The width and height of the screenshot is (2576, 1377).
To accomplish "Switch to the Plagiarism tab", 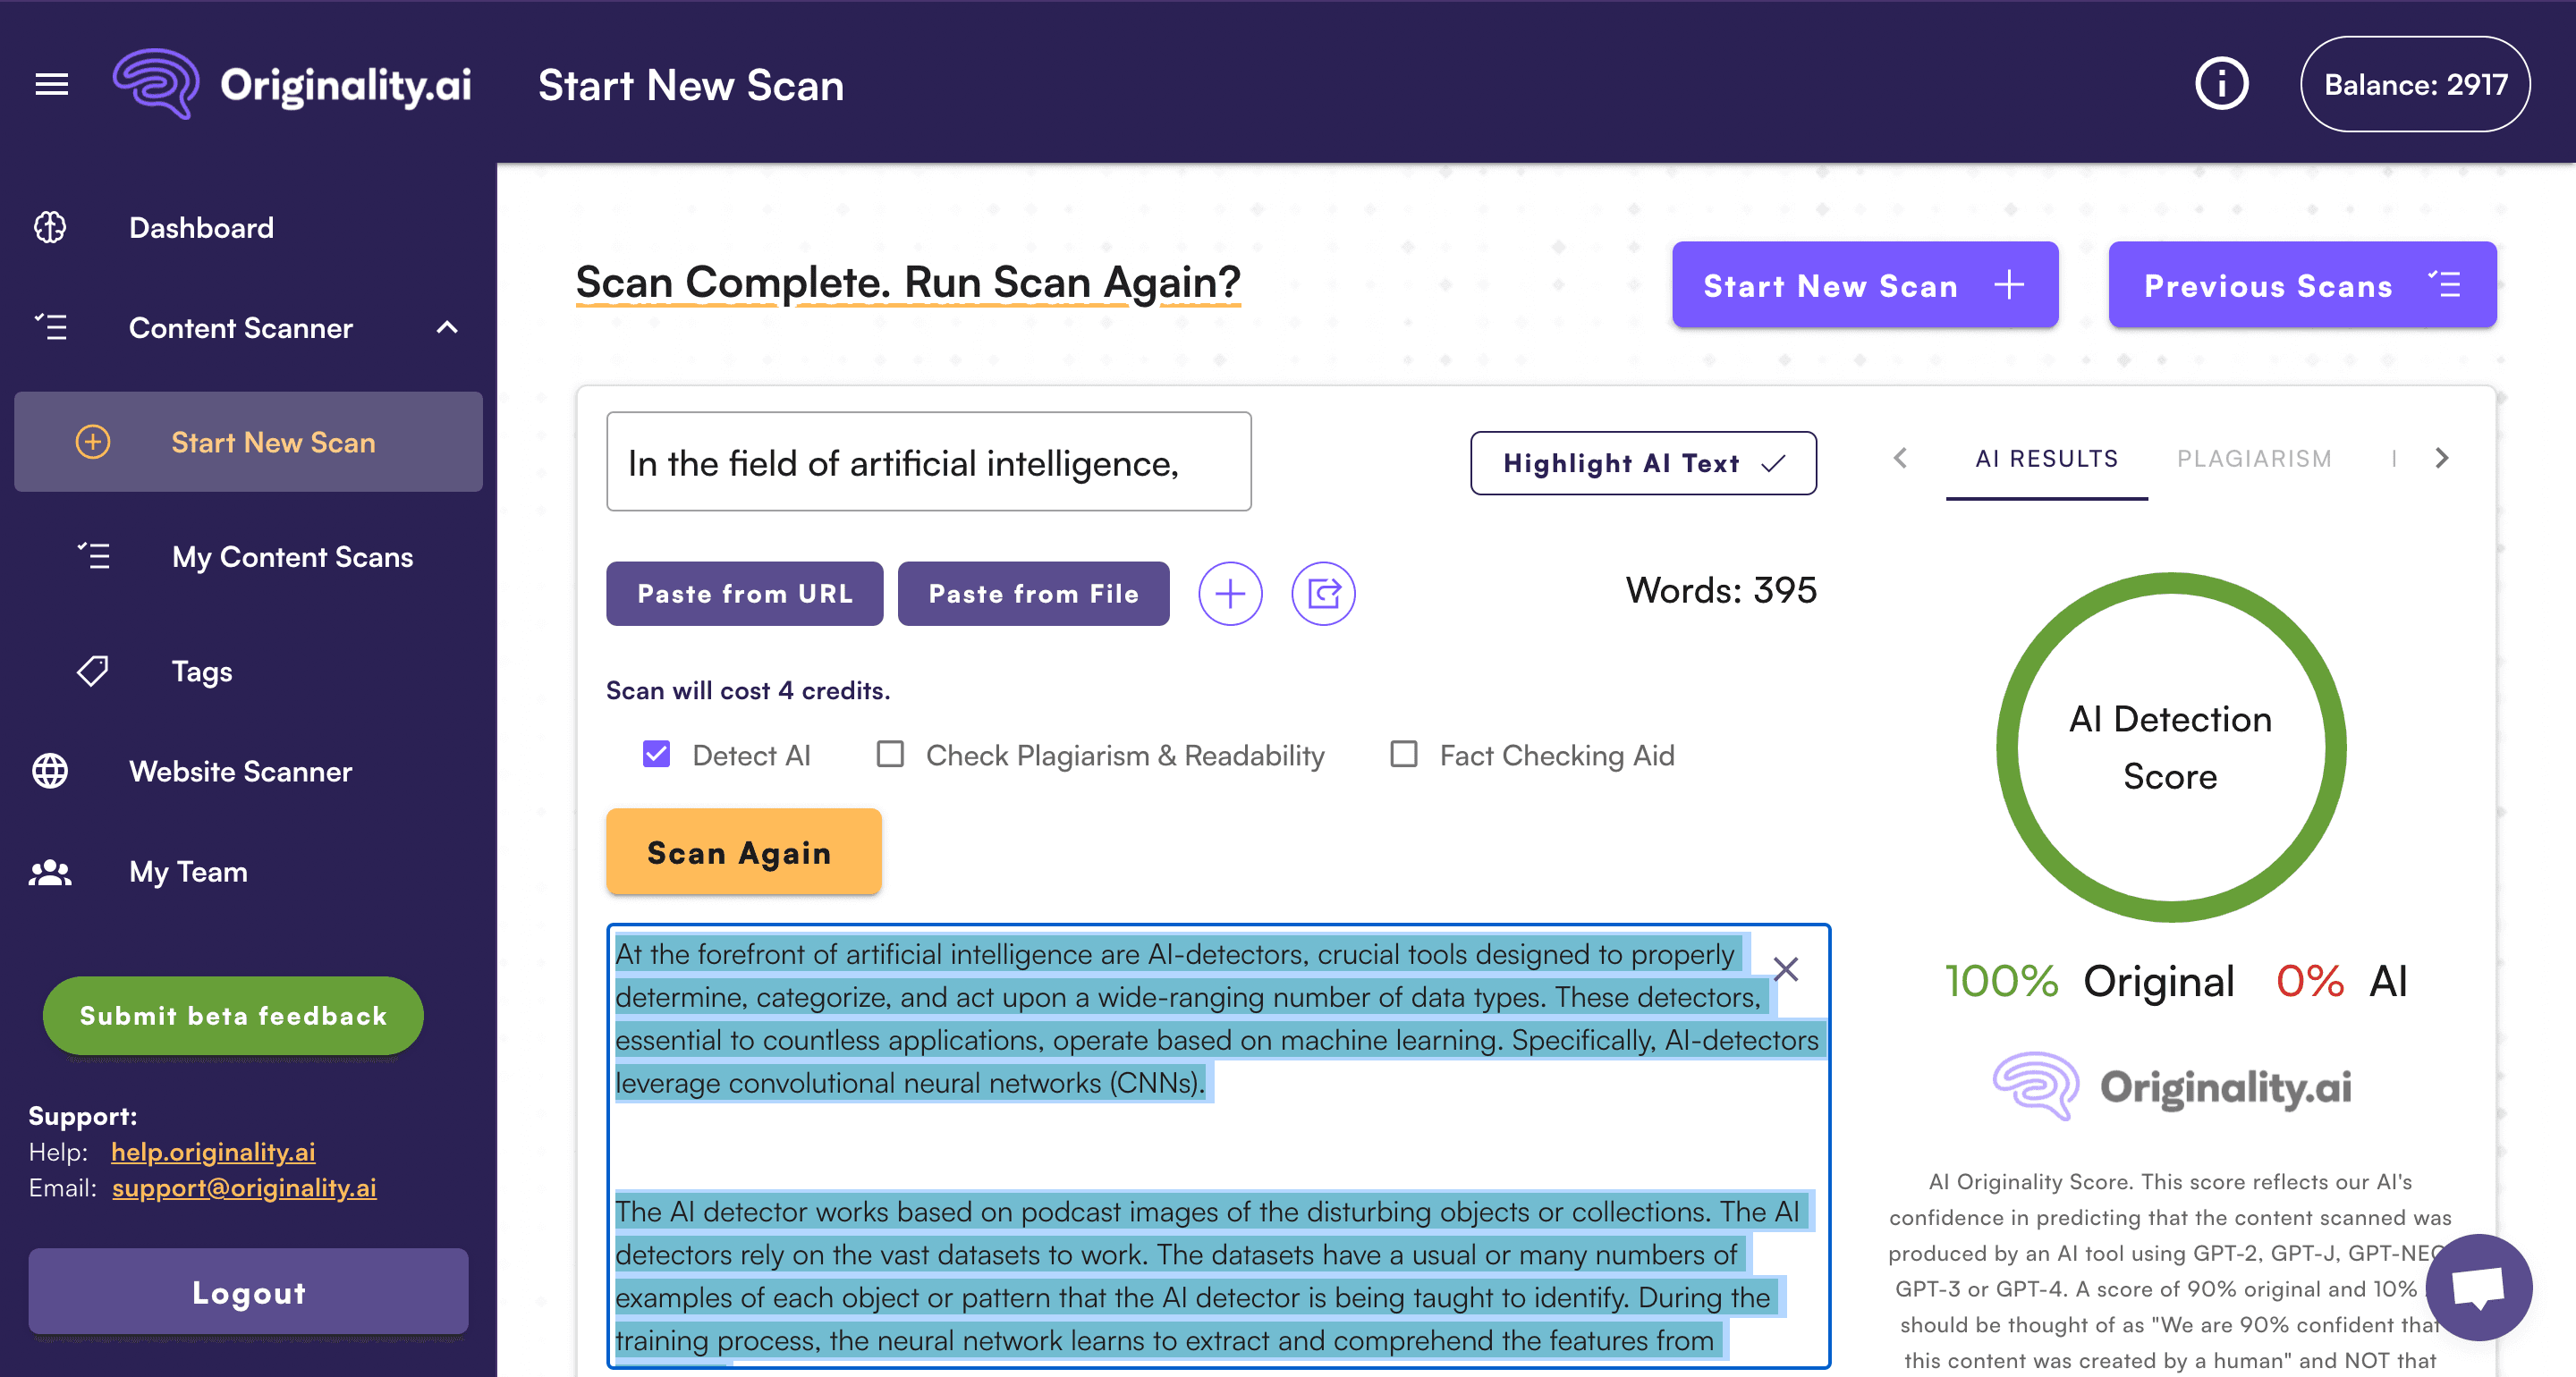I will point(2253,459).
